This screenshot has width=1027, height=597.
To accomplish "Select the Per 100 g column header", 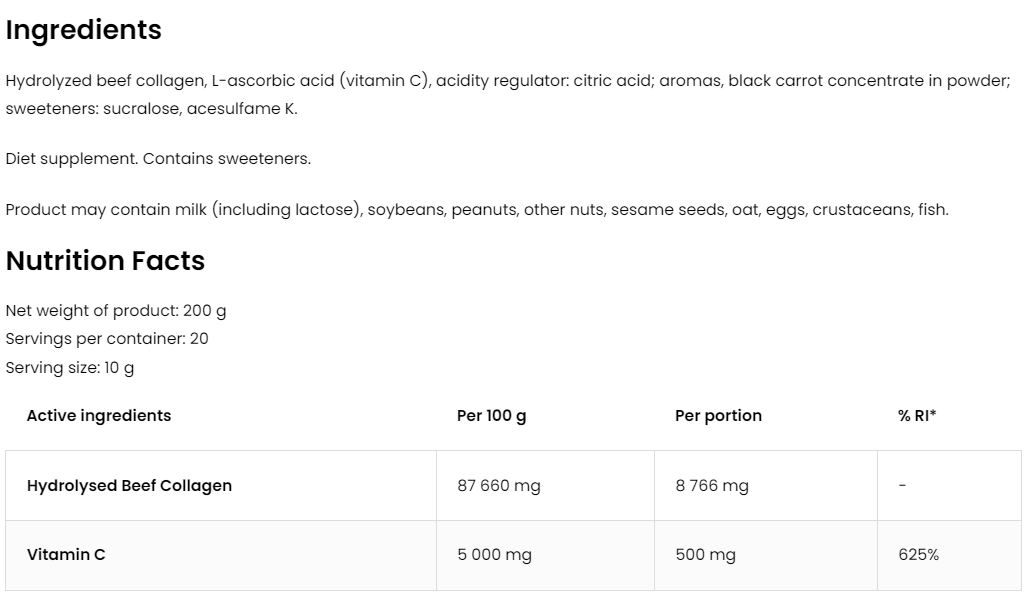I will click(x=491, y=415).
